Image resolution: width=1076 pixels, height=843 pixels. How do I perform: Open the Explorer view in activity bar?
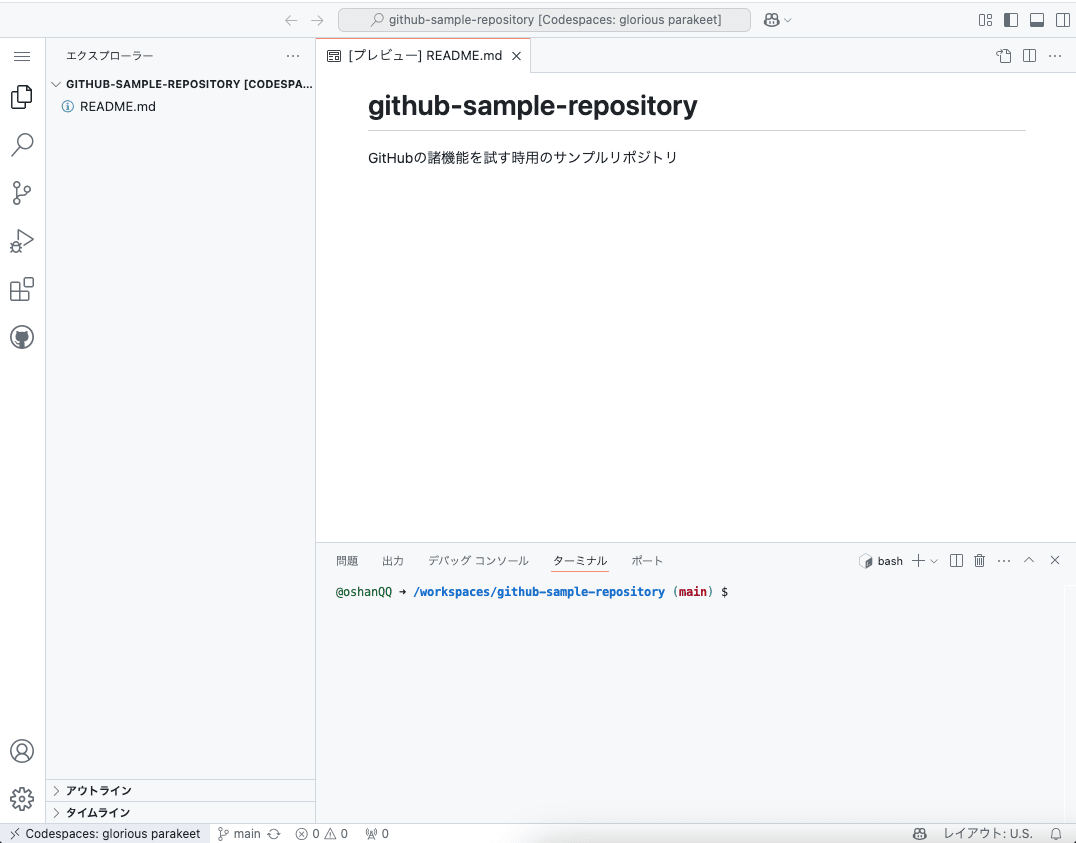click(x=22, y=97)
